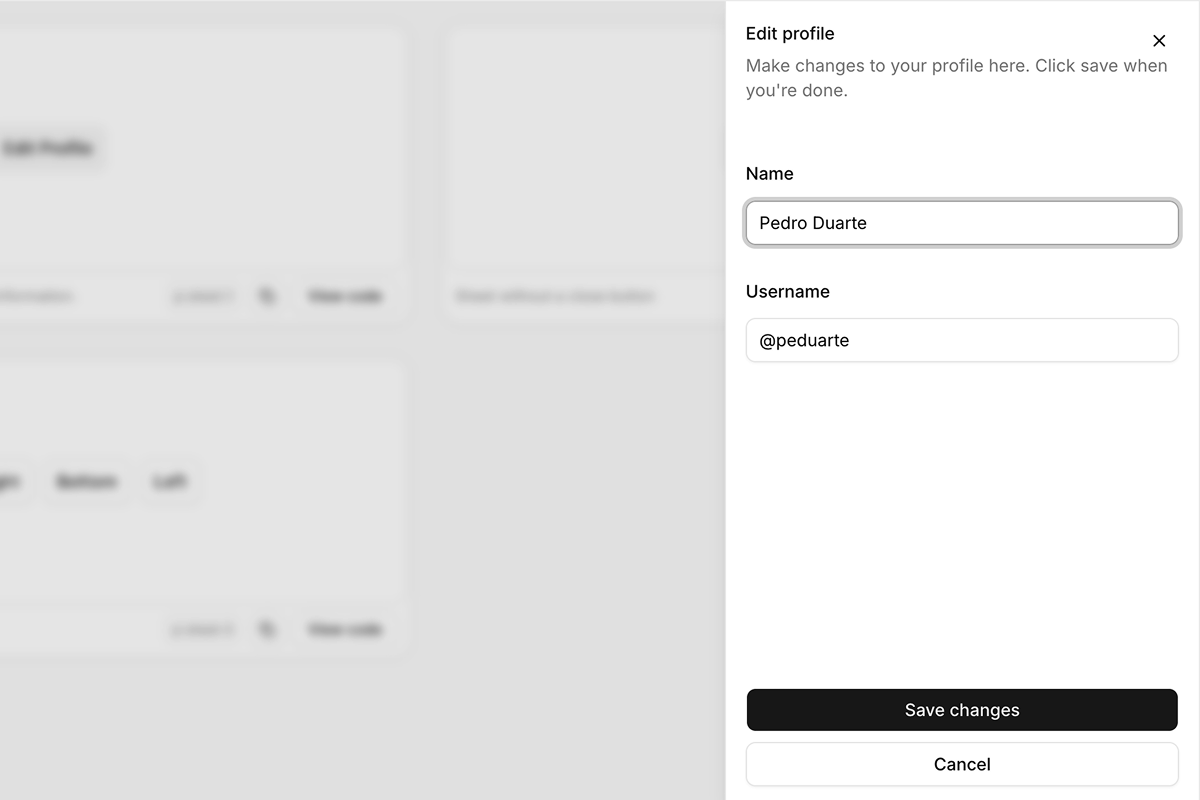Click the copy icon under the Edit Profile card
Viewport: 1200px width, 800px height.
[267, 296]
